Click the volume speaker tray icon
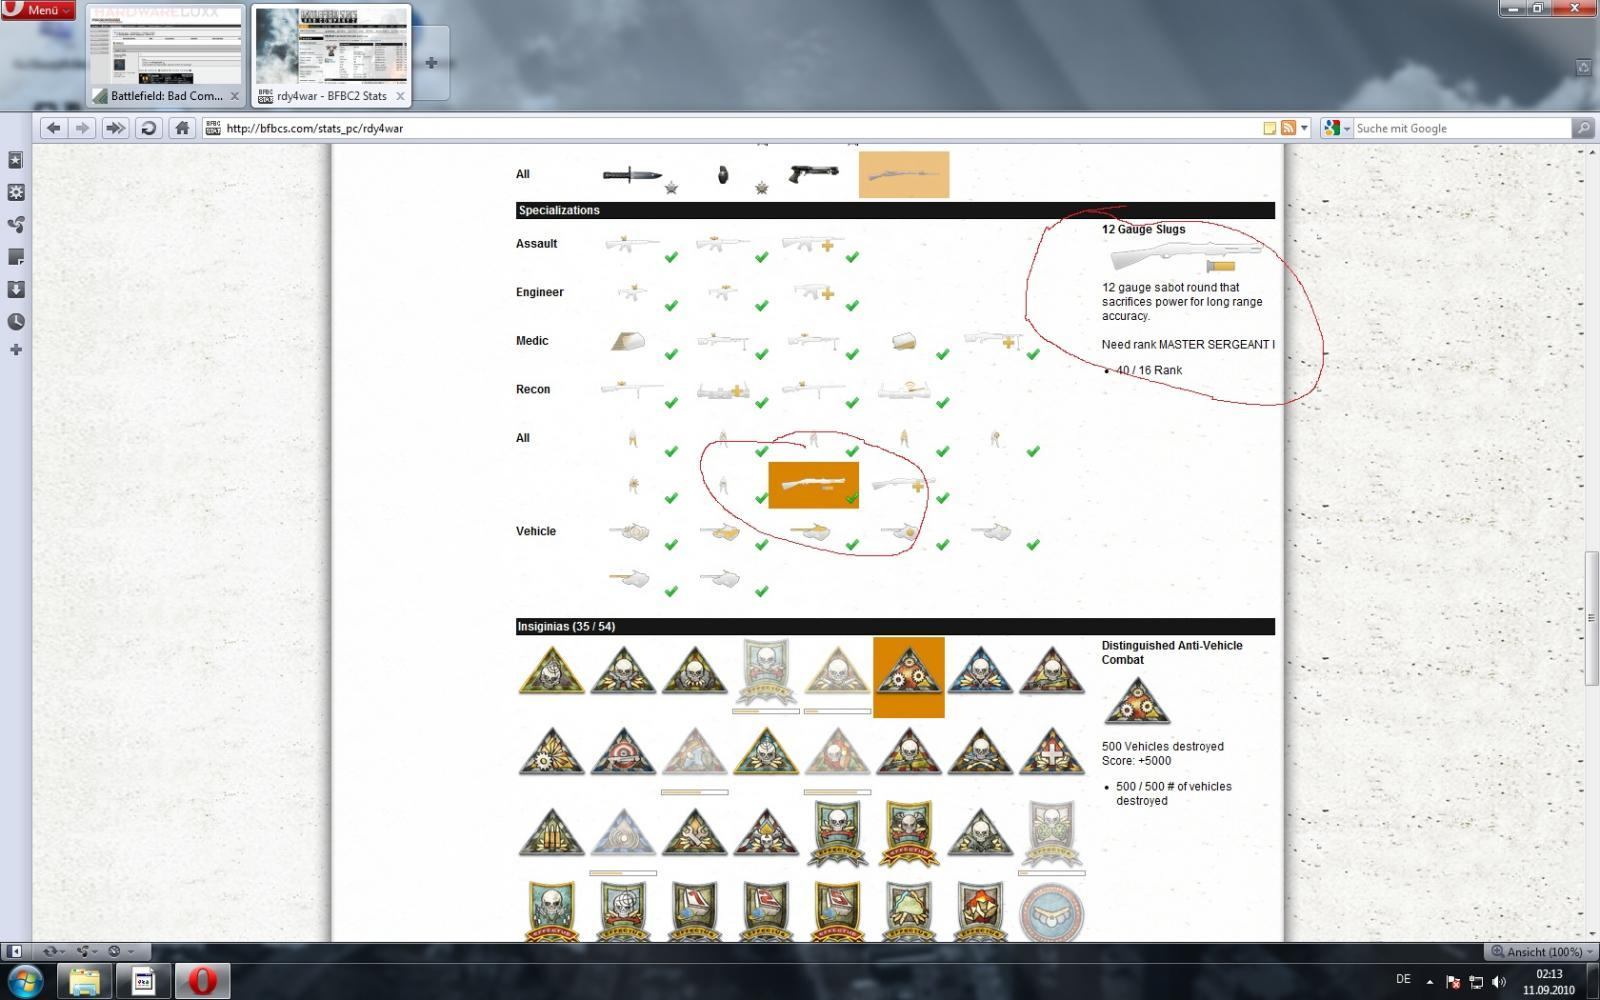The width and height of the screenshot is (1600, 1000). pos(1498,981)
